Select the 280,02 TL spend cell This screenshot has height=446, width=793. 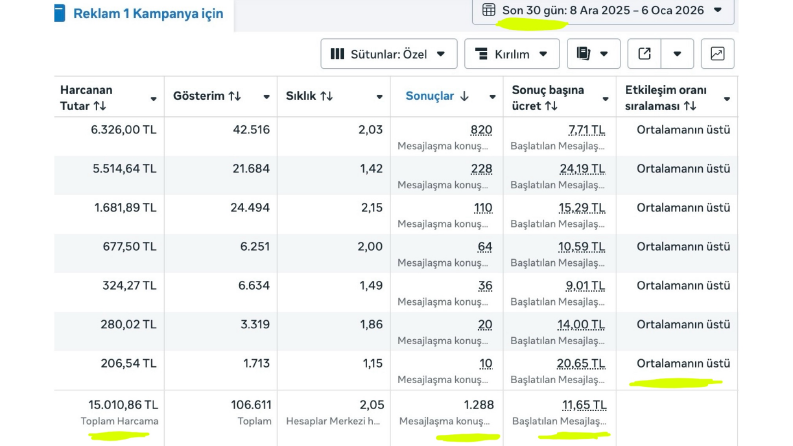point(128,325)
